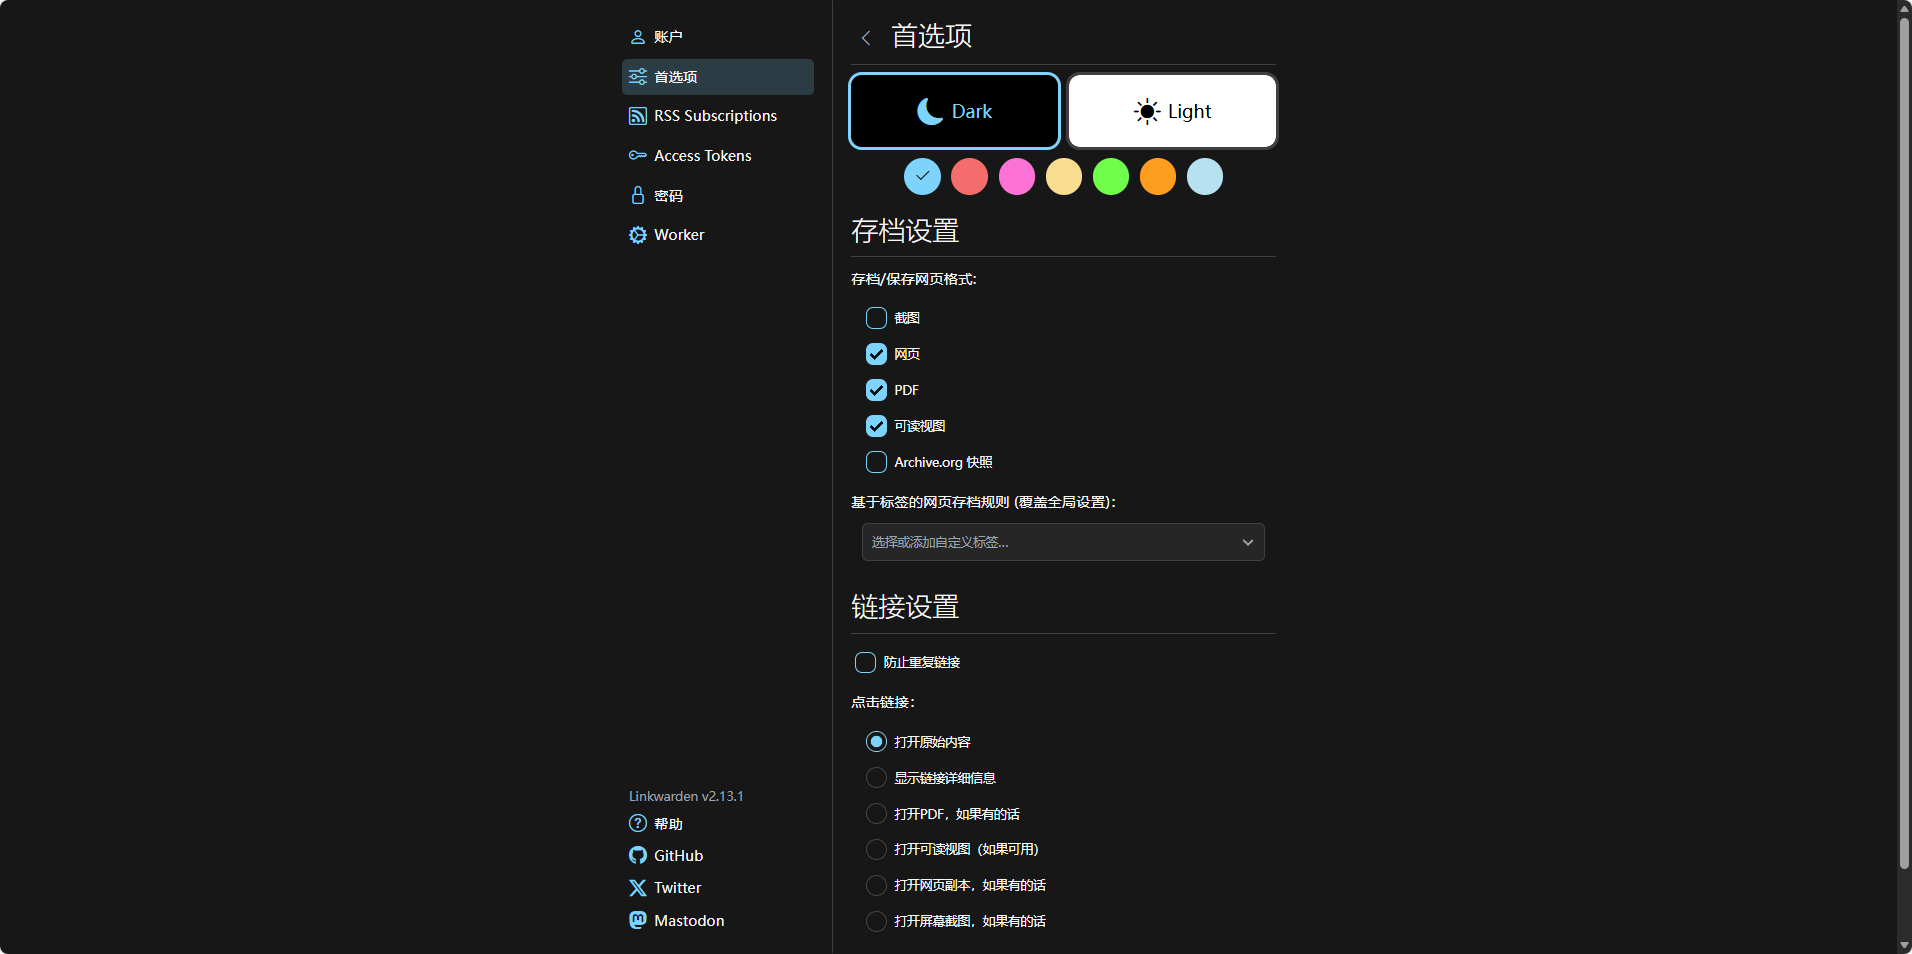Click the Mastodon logo icon
Viewport: 1912px width, 954px height.
[637, 920]
